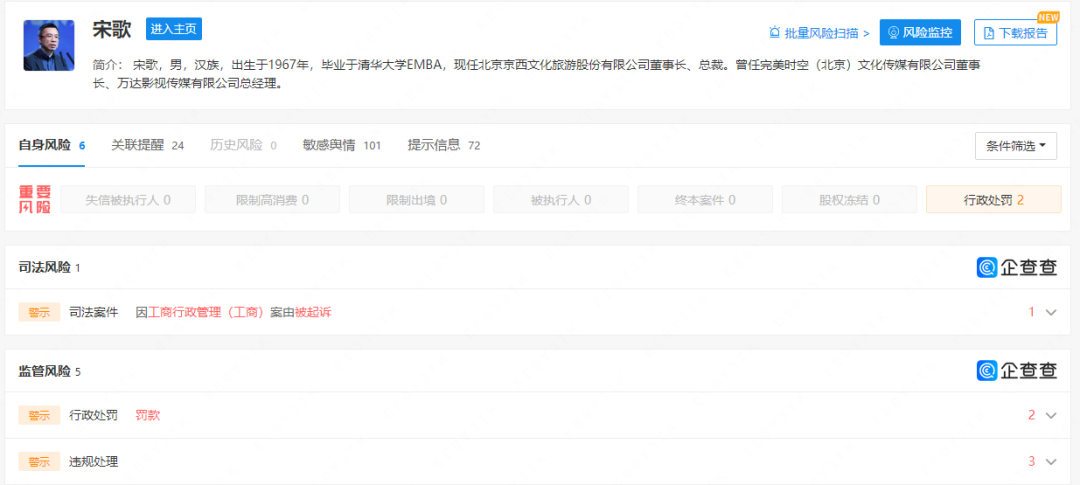Click the 风险监控 risk monitor button
This screenshot has width=1080, height=485.
(920, 33)
